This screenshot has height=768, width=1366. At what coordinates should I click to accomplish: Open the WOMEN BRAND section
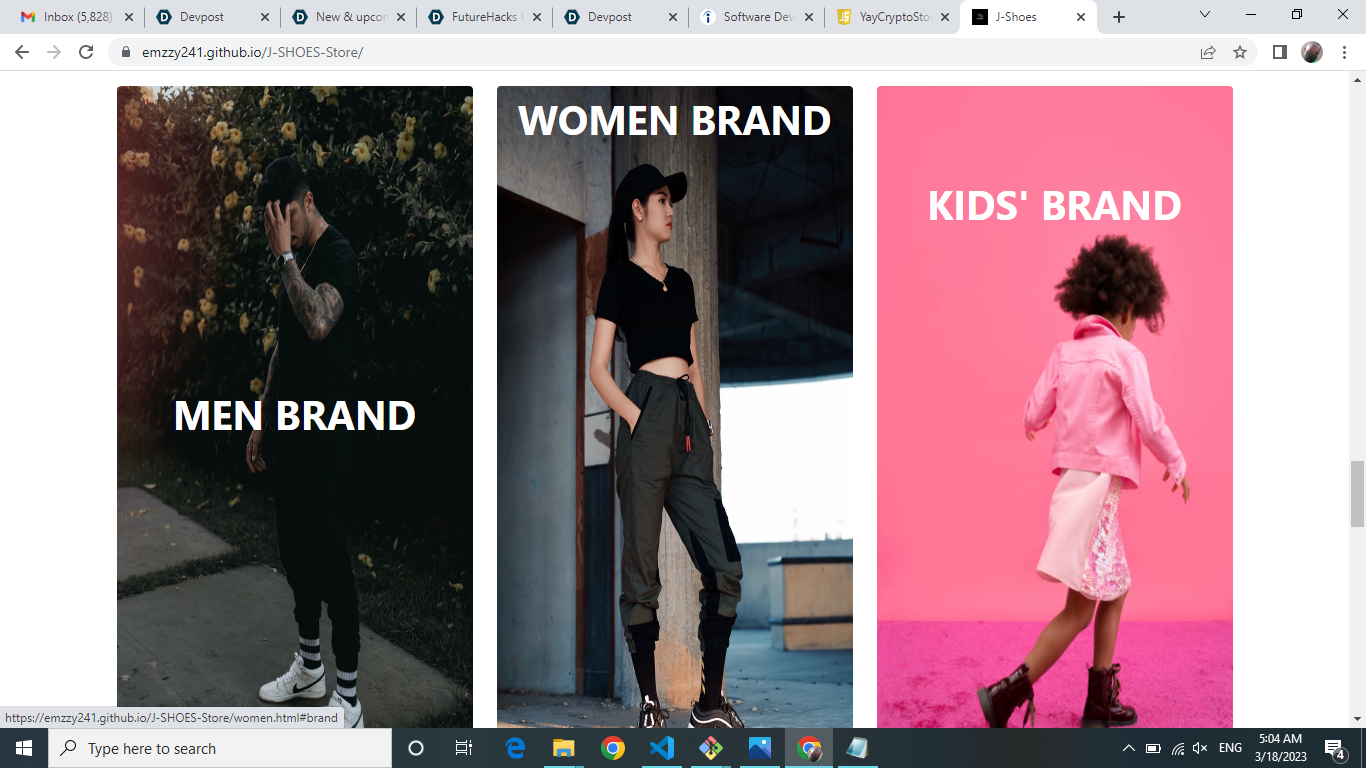coord(675,400)
